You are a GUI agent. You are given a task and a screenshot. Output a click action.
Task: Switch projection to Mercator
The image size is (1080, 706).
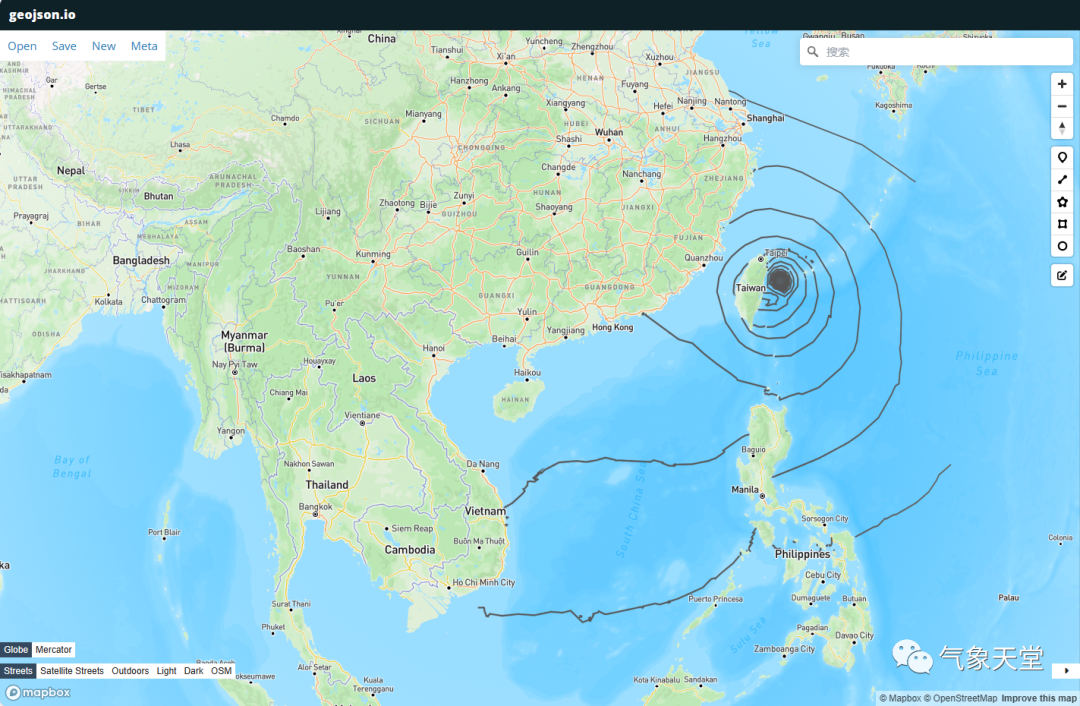(53, 650)
